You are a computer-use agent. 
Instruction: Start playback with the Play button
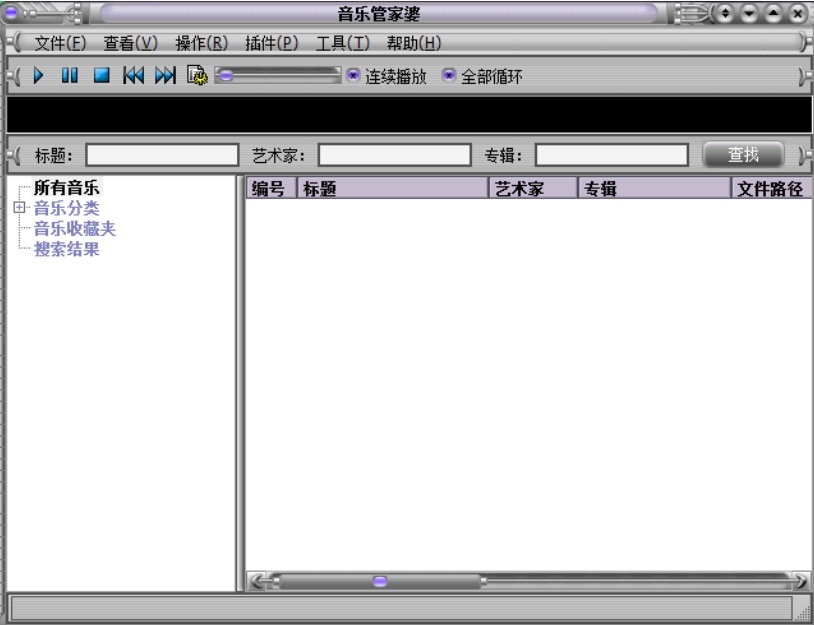tap(38, 76)
